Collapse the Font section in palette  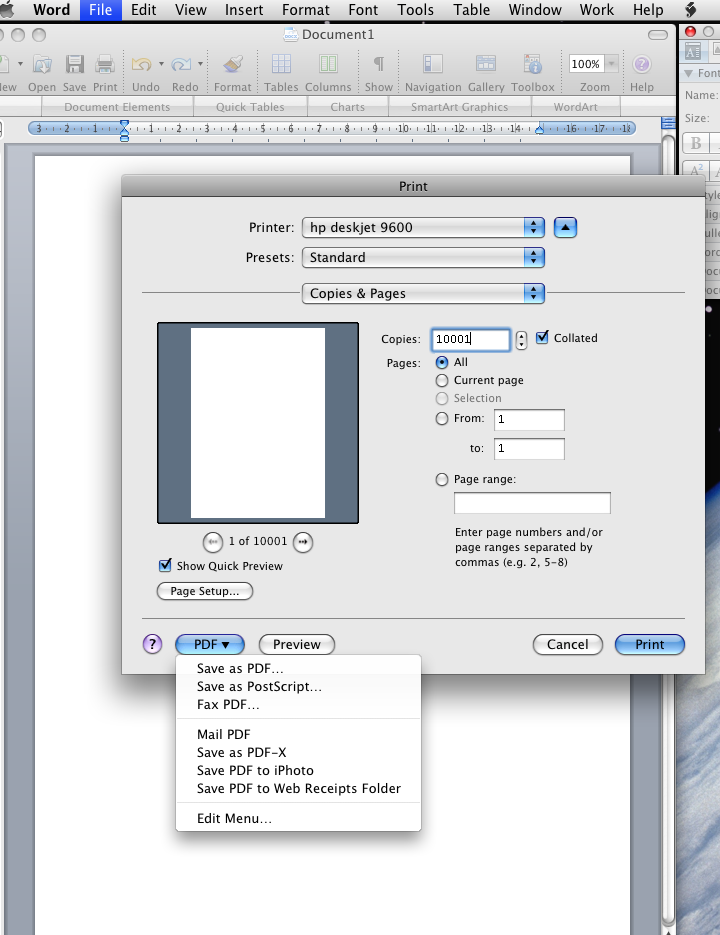point(689,73)
